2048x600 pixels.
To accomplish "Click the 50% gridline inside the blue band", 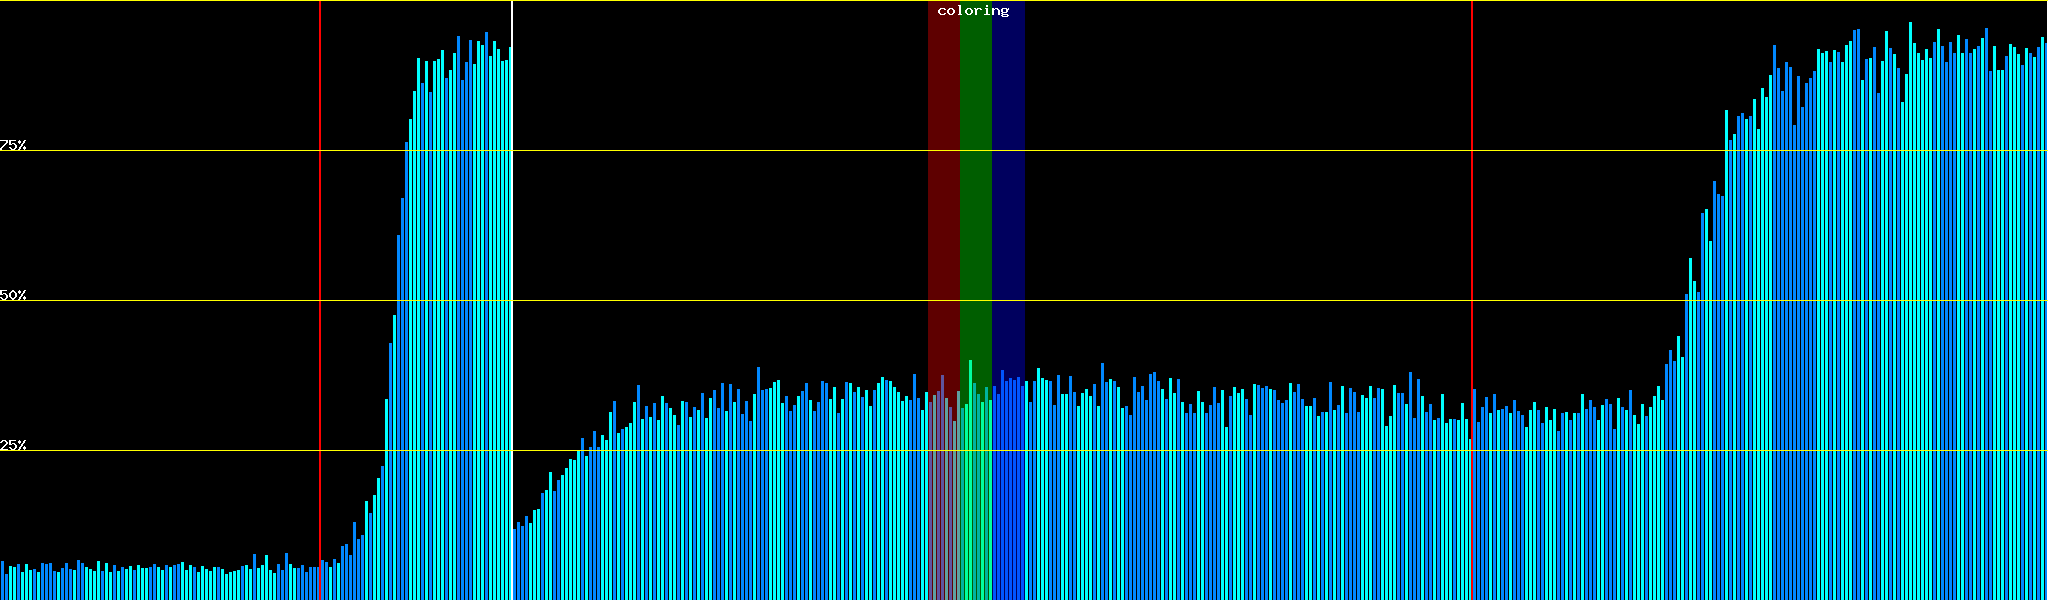I will tap(1008, 300).
